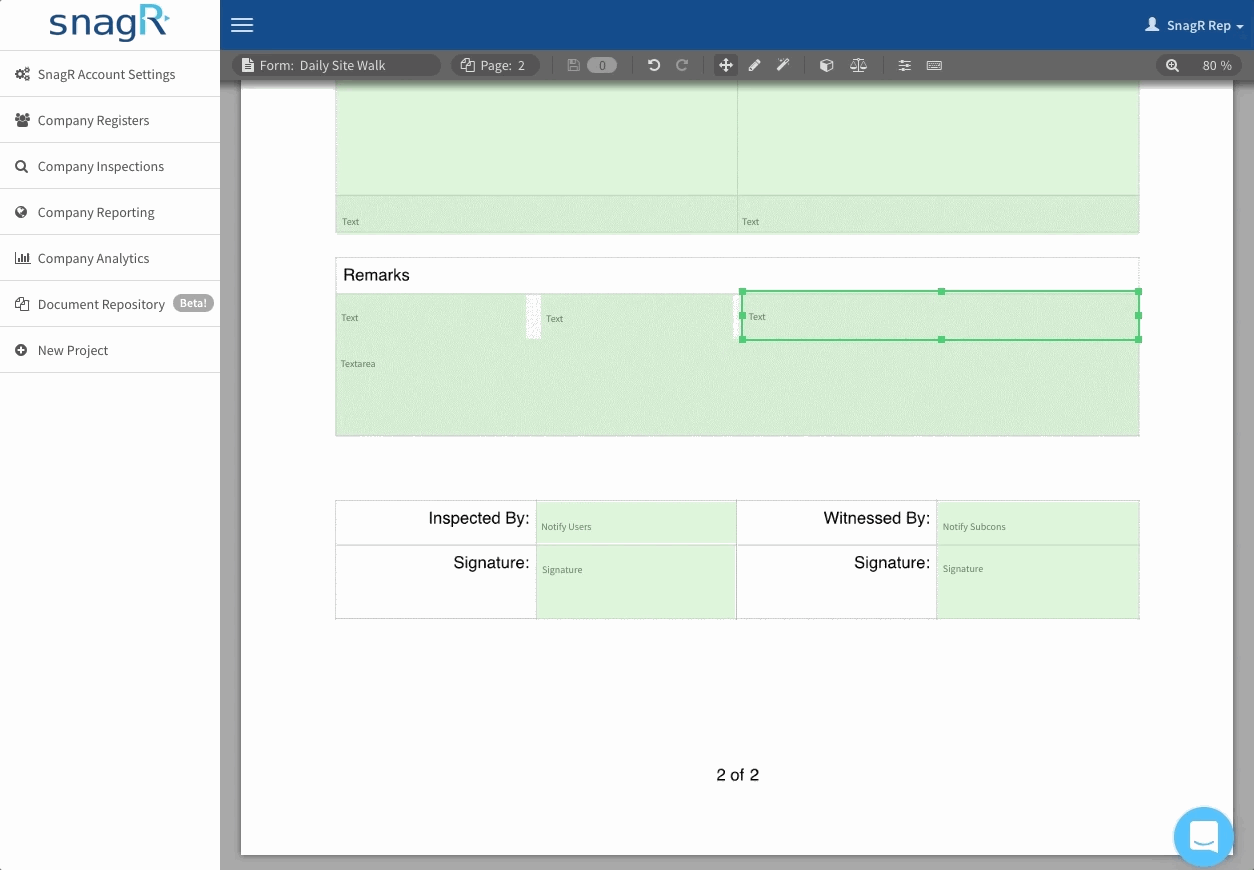This screenshot has height=870, width=1254.
Task: Open Company Registers
Action: 110,120
